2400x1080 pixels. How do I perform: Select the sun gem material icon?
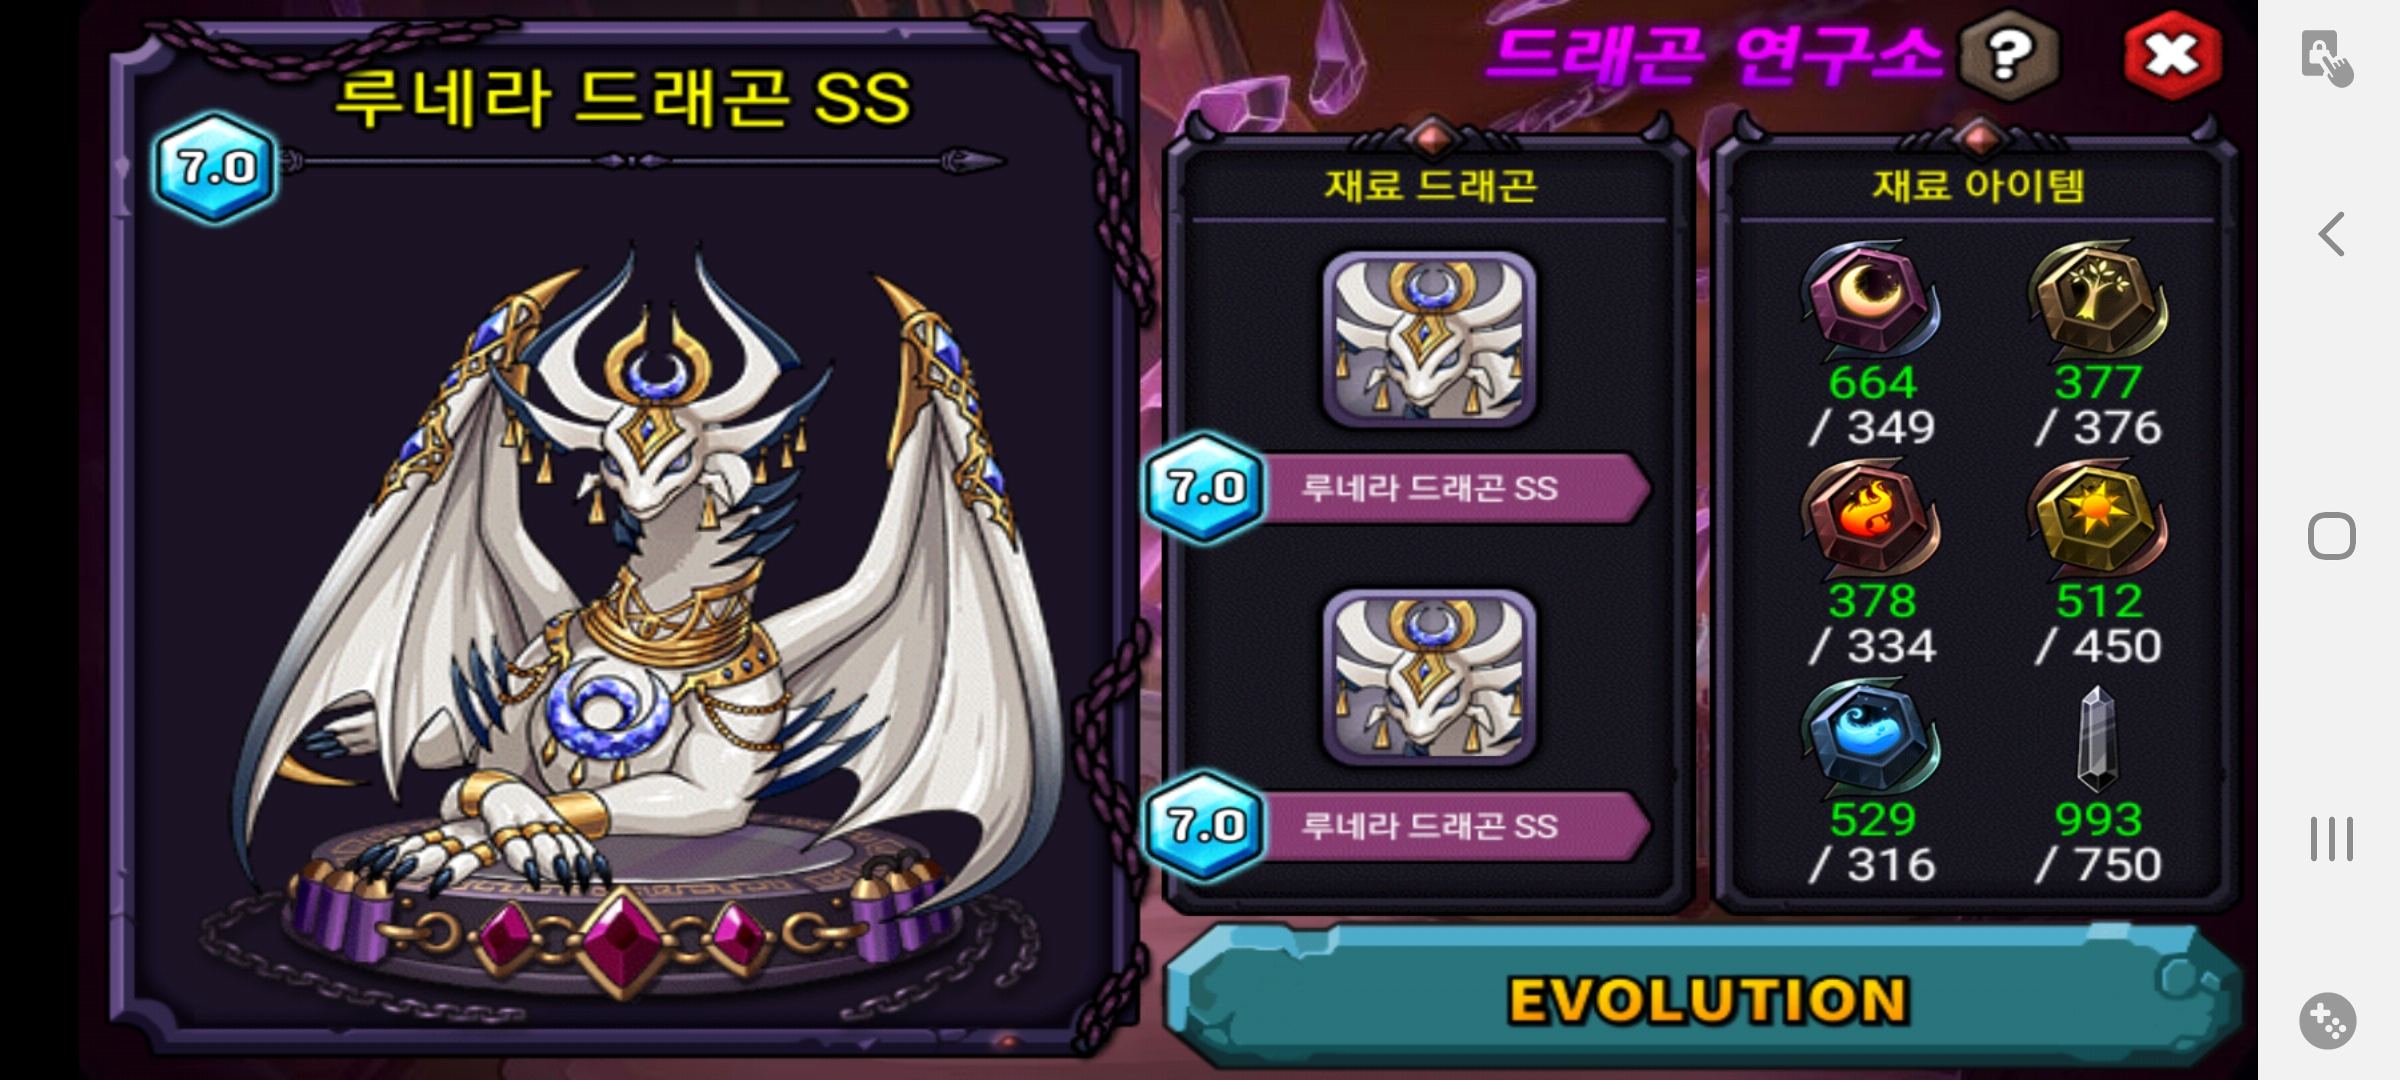tap(2097, 520)
